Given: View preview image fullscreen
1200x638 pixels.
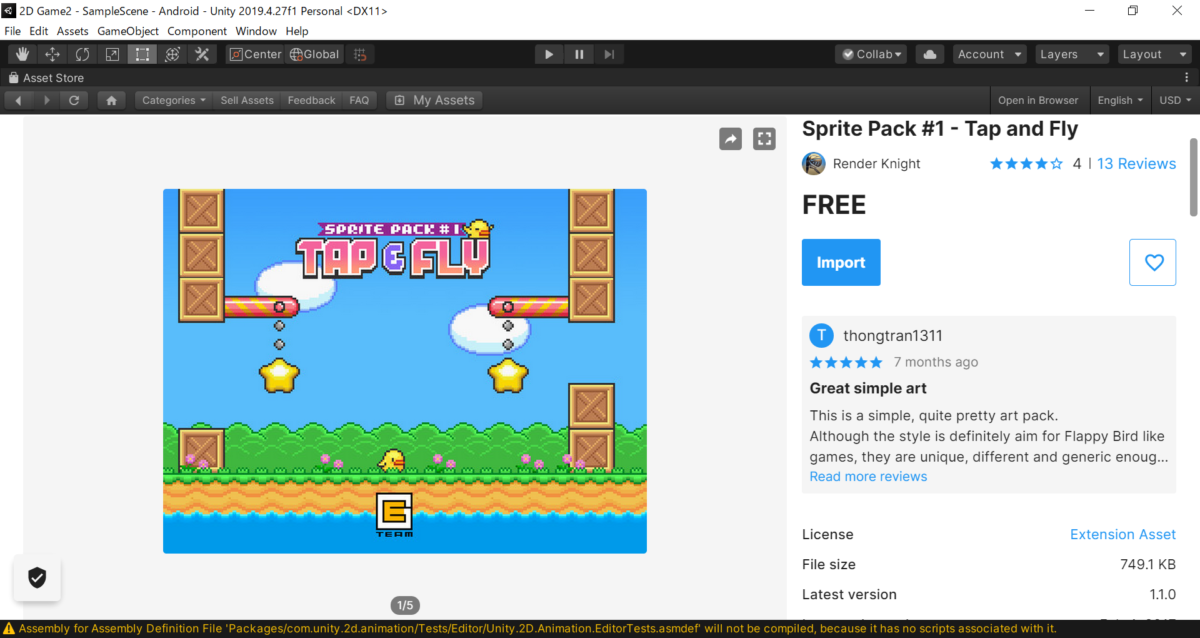Looking at the screenshot, I should tap(764, 139).
